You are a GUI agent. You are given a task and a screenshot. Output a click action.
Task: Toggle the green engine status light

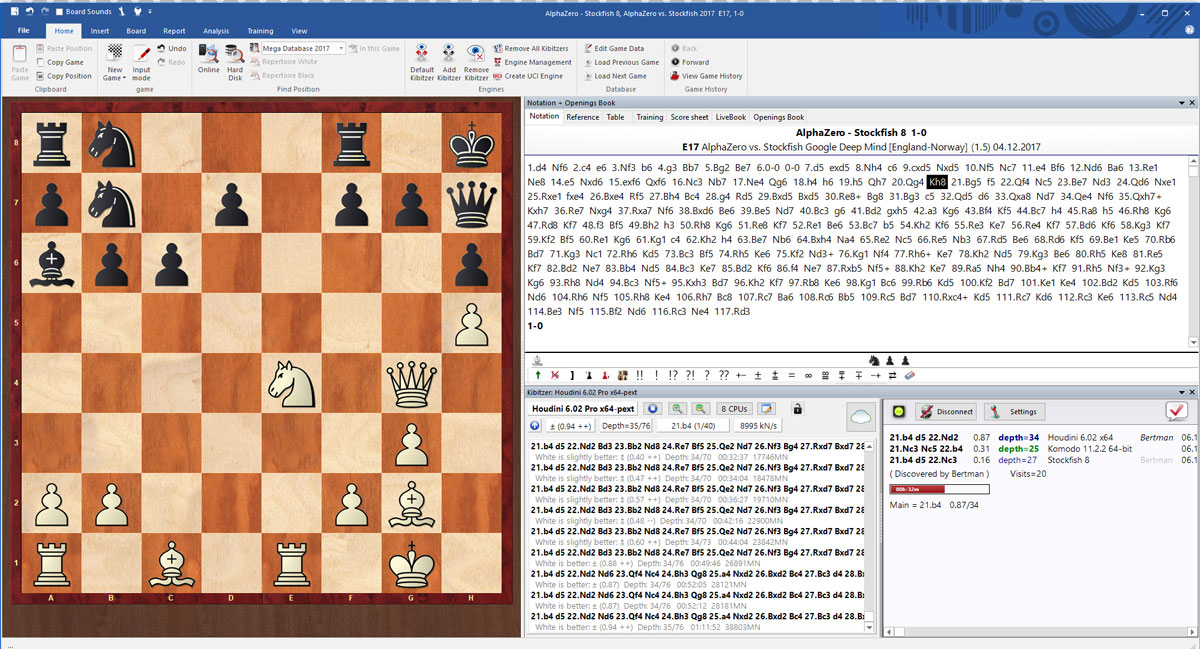coord(899,411)
